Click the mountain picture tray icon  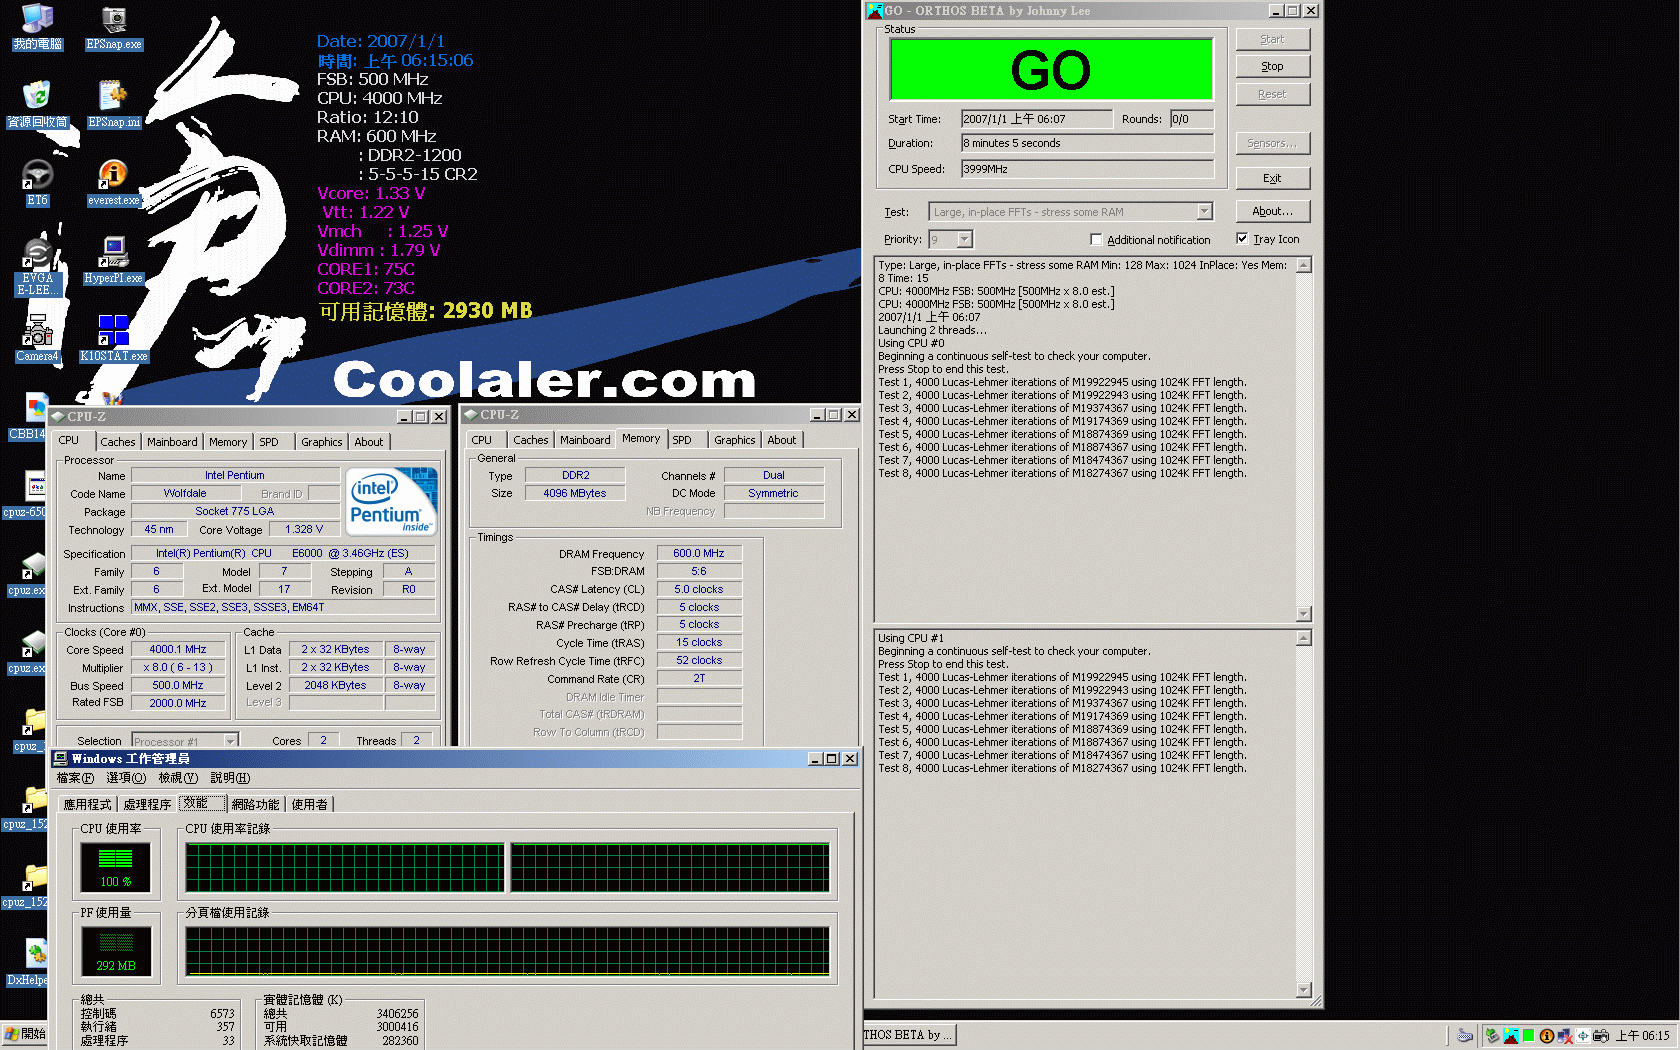pos(1510,1036)
